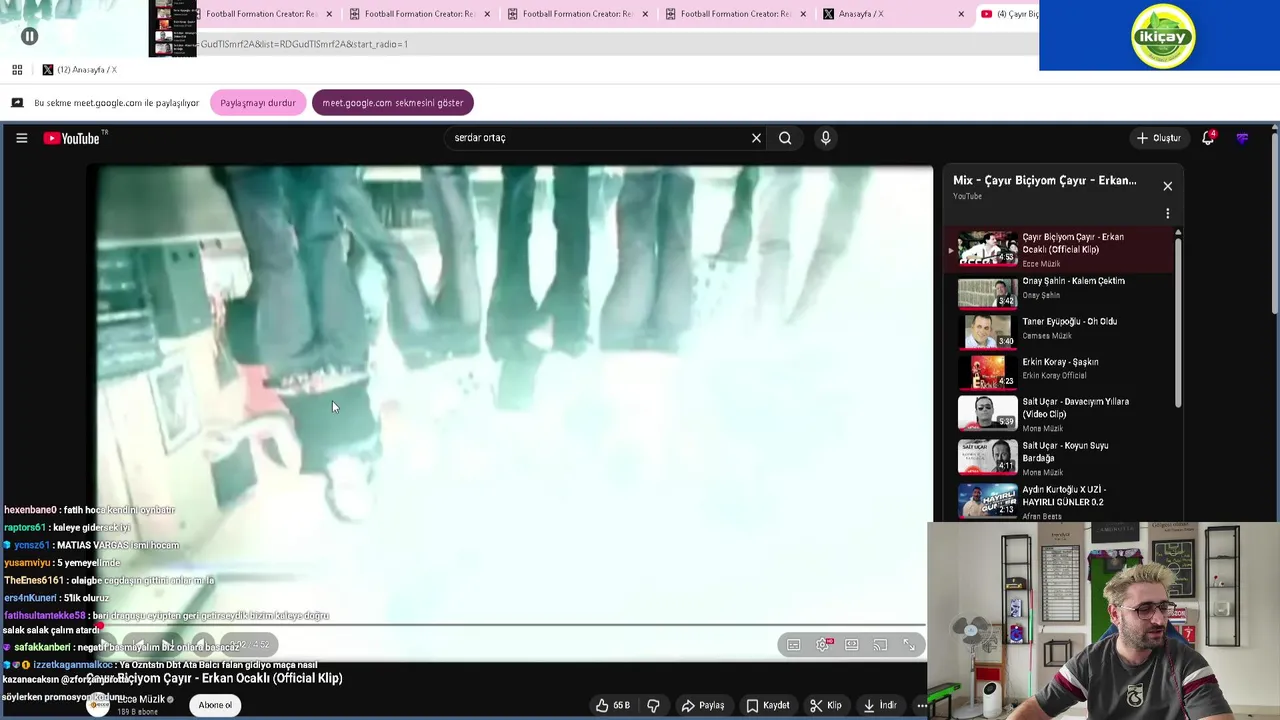Create a clip with Klip button
Image resolution: width=1280 pixels, height=720 pixels.
coord(826,705)
